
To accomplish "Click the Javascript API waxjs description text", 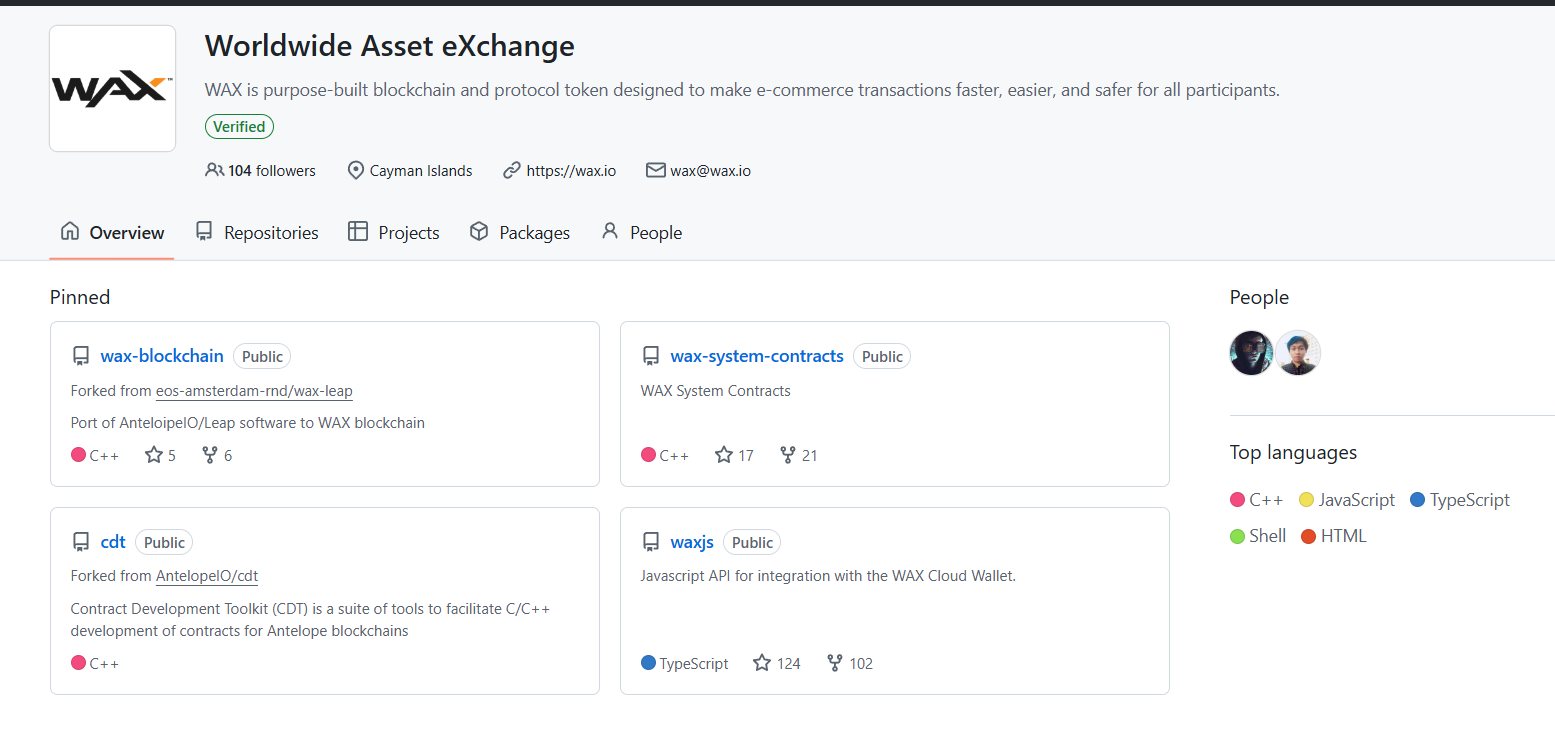I will [828, 576].
